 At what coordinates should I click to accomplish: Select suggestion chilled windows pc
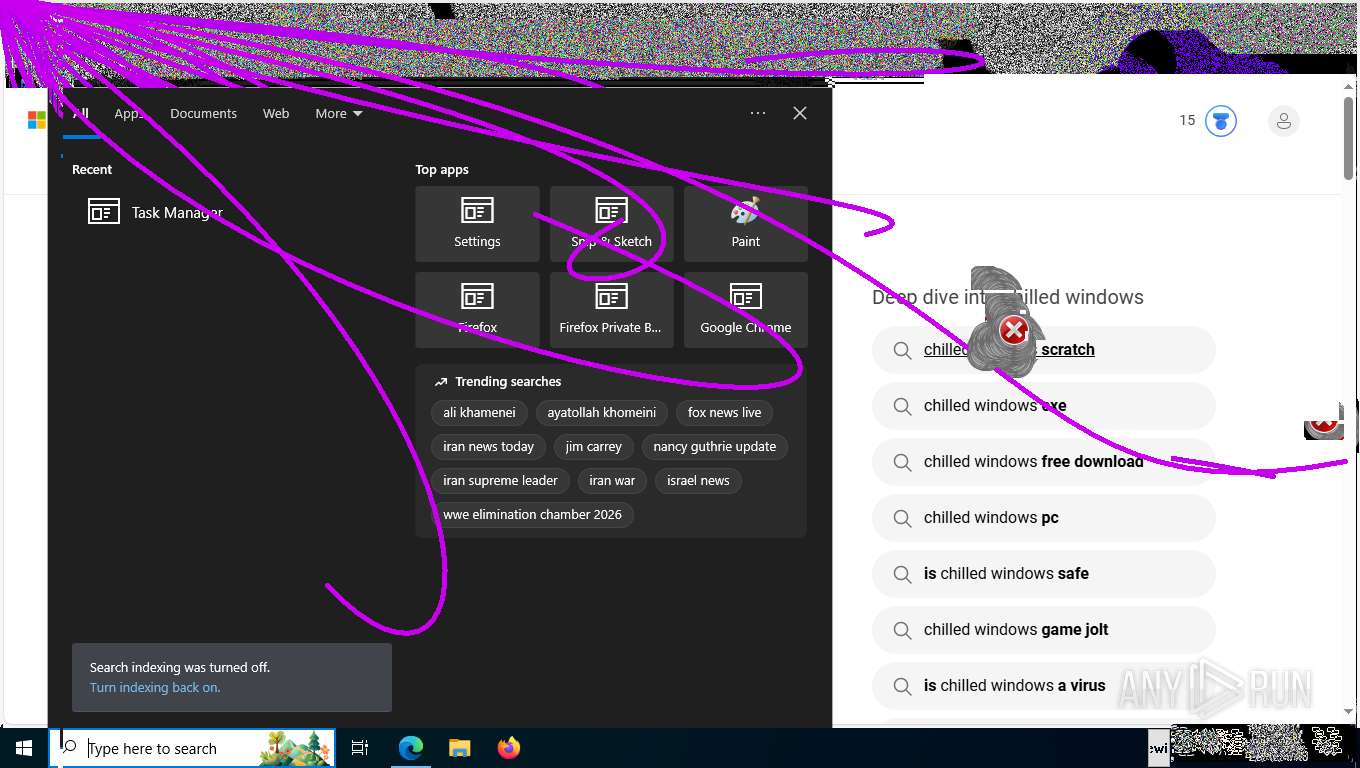(x=1043, y=518)
